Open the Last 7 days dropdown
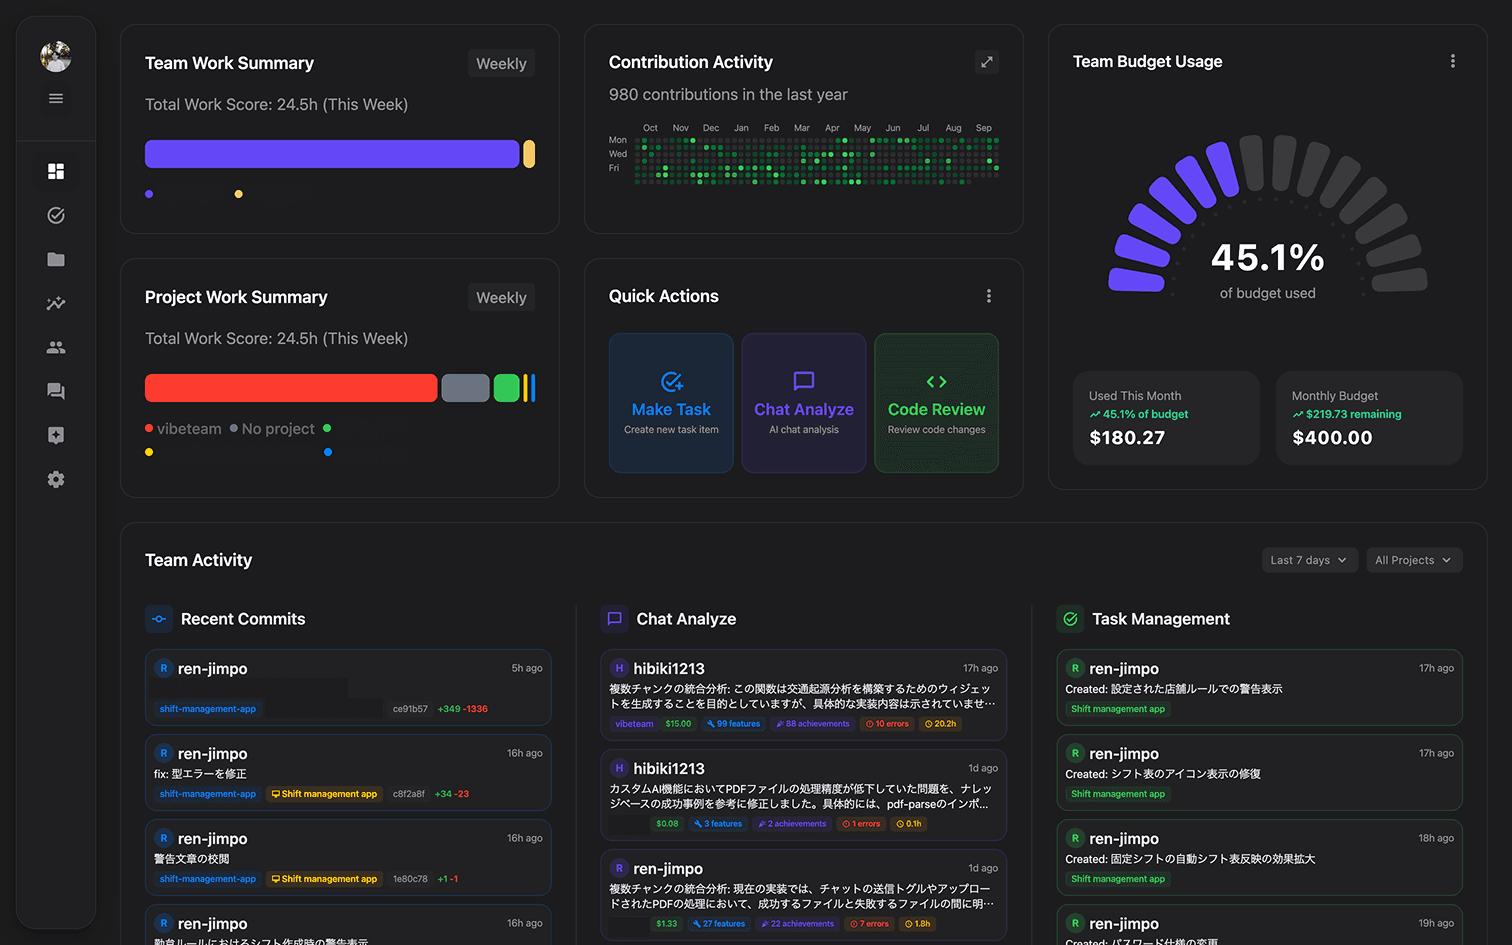This screenshot has width=1512, height=945. coord(1309,560)
